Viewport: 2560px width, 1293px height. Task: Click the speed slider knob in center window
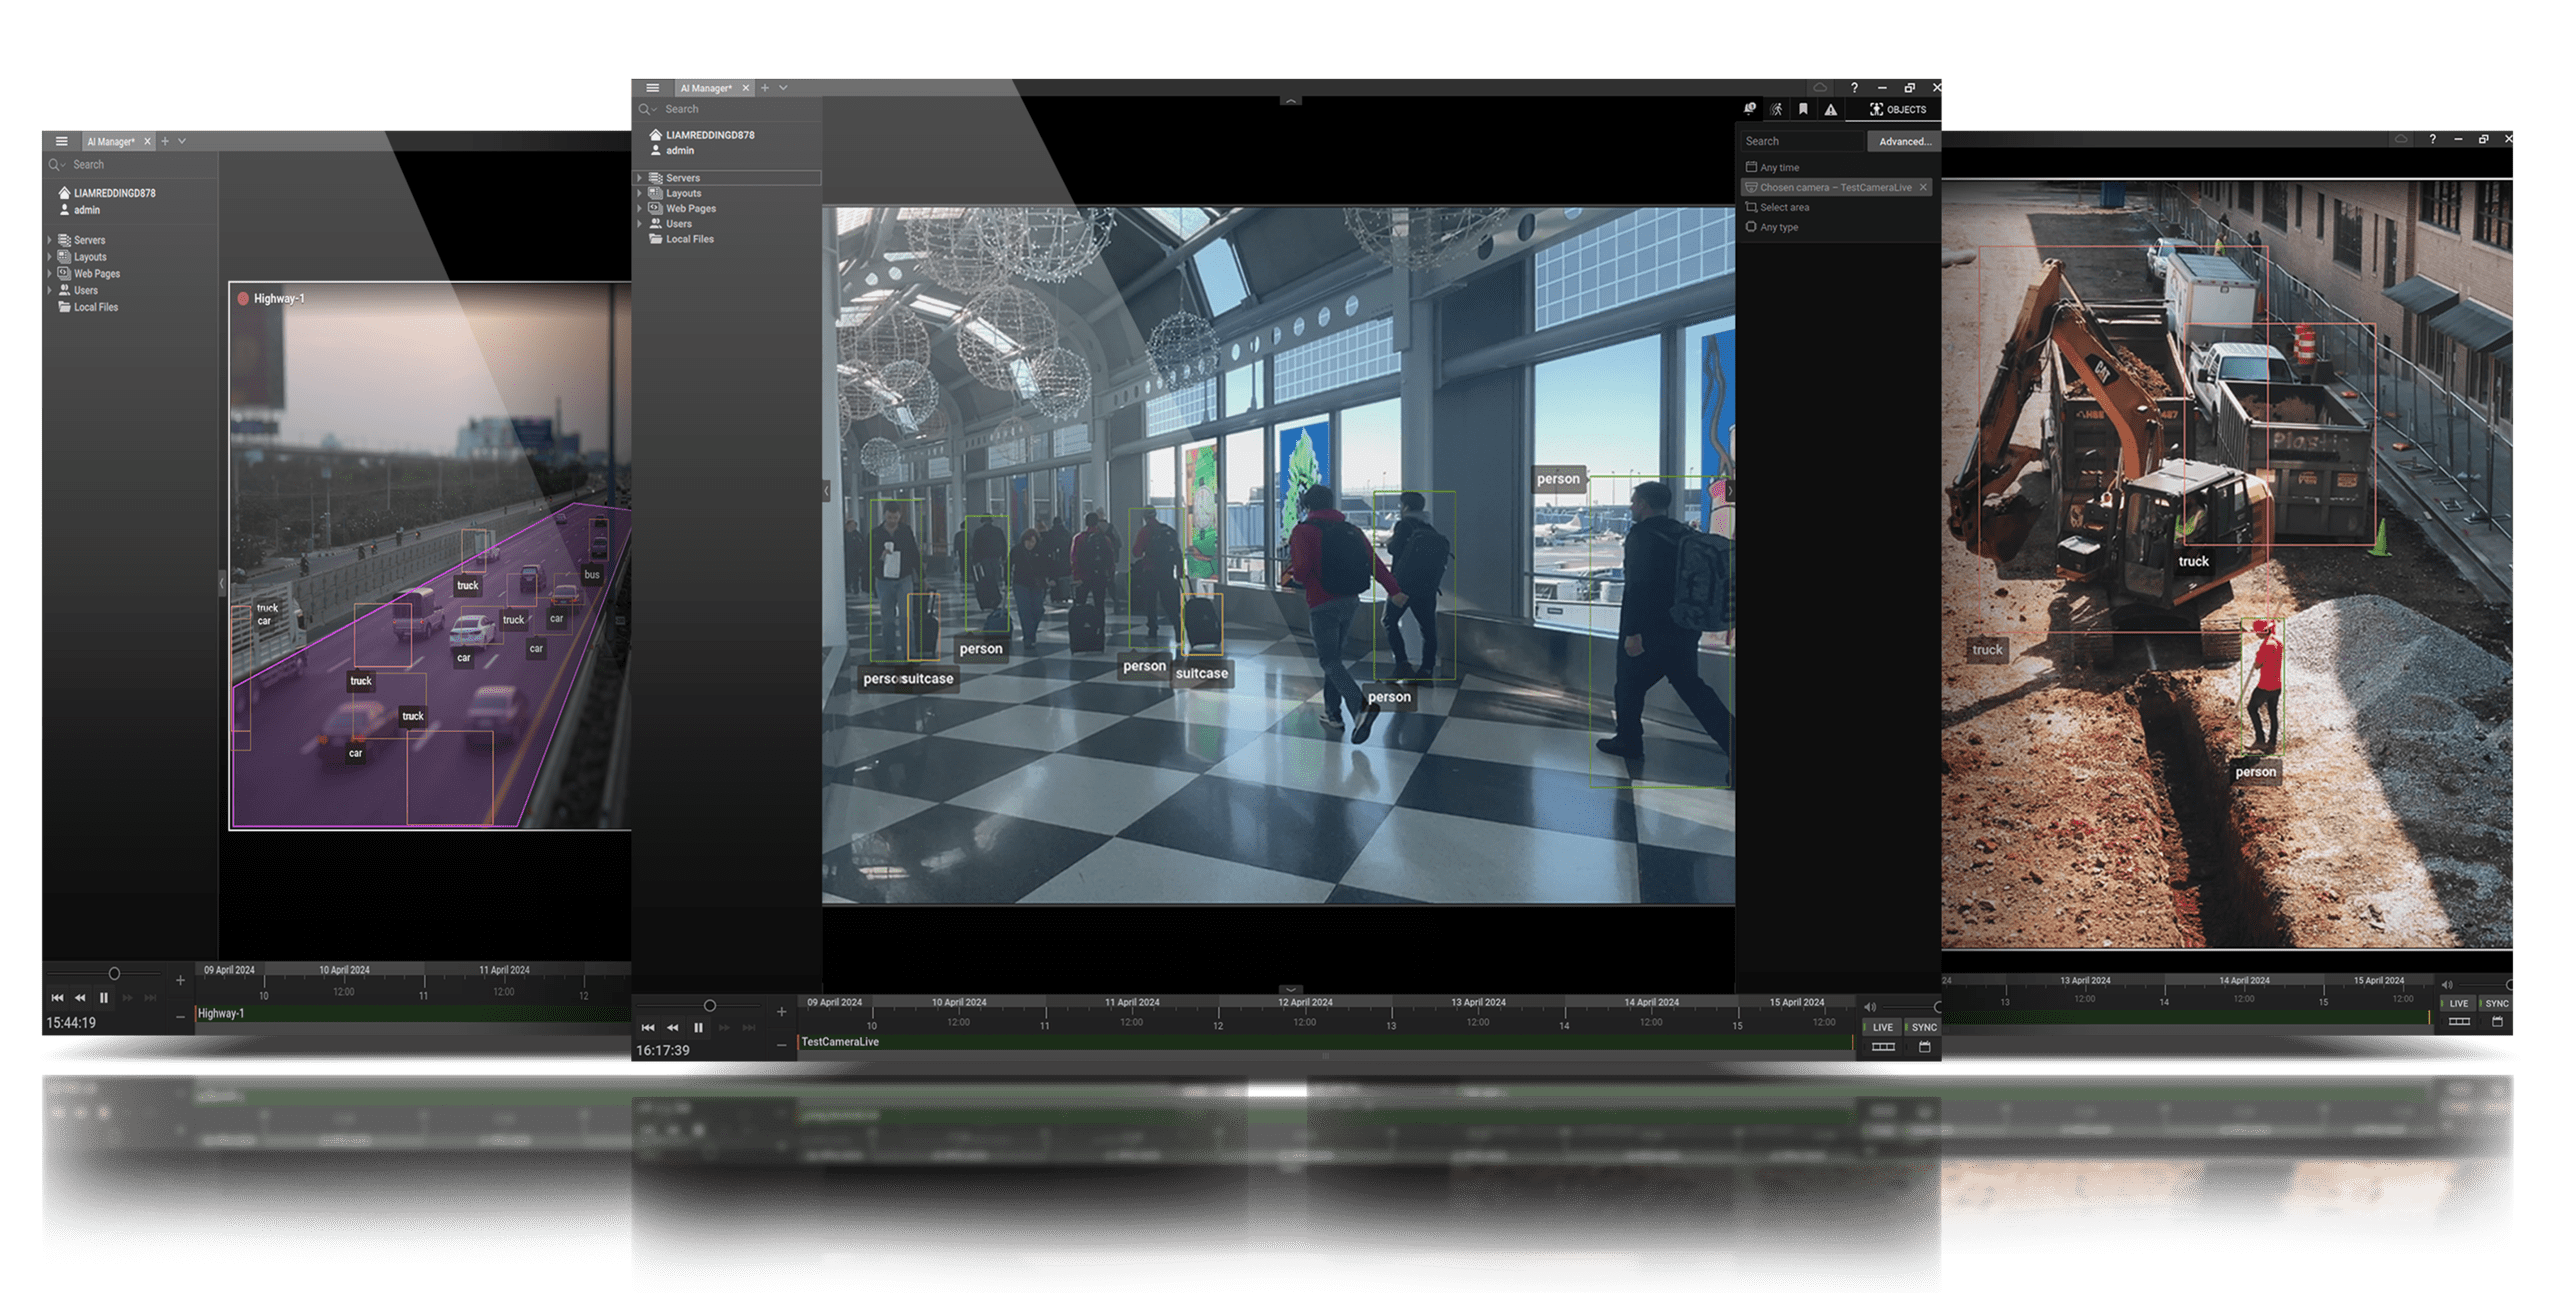point(709,1005)
